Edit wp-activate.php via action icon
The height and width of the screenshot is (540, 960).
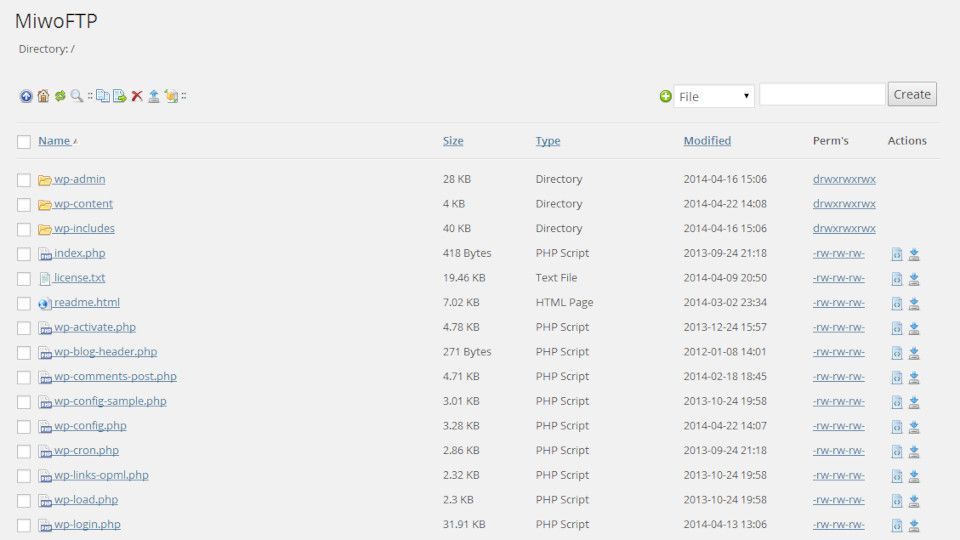[x=897, y=328]
